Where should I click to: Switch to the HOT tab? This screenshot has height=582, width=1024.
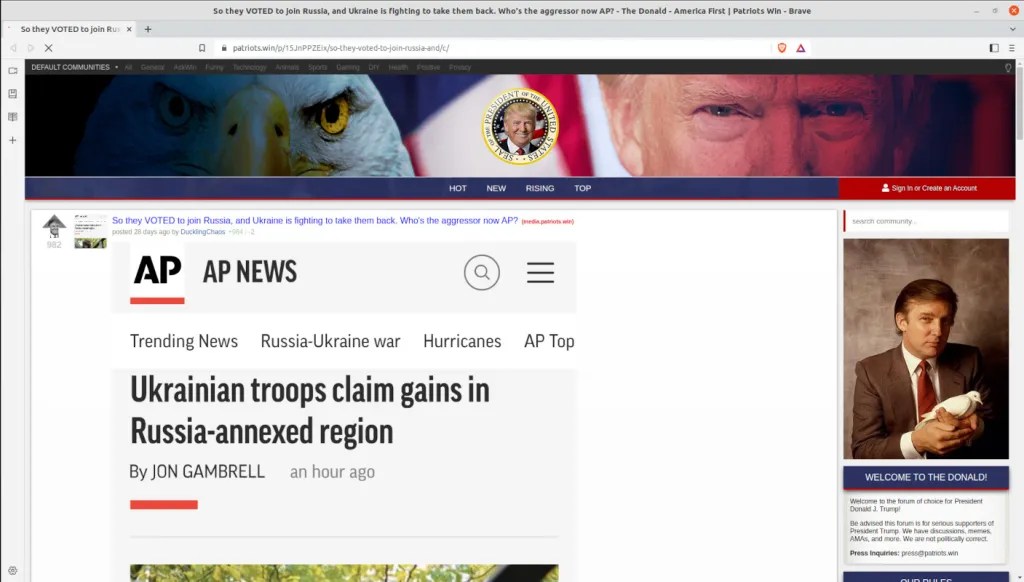coord(458,188)
